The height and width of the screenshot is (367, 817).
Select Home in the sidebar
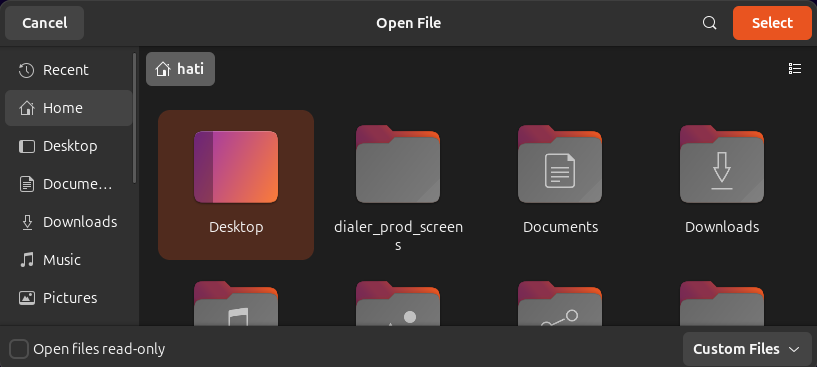69,108
